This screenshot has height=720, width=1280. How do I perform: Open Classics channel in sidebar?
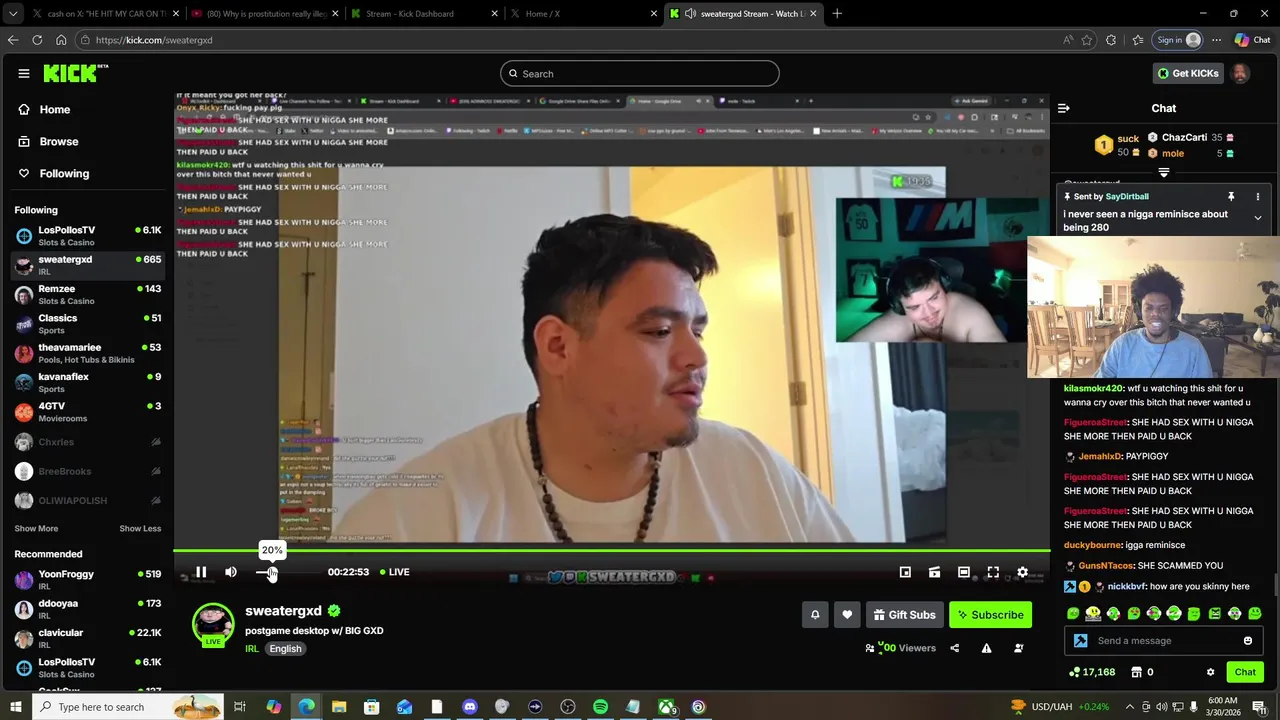(x=88, y=324)
